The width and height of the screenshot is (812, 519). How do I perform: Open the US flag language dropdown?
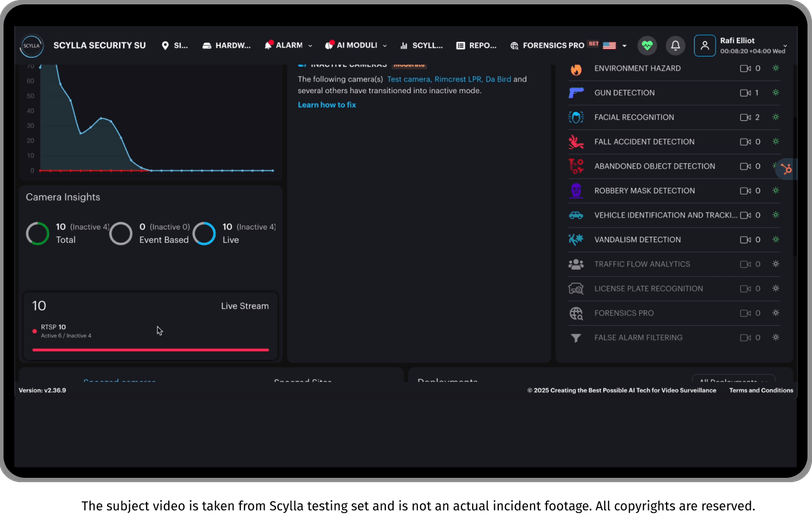pyautogui.click(x=614, y=46)
